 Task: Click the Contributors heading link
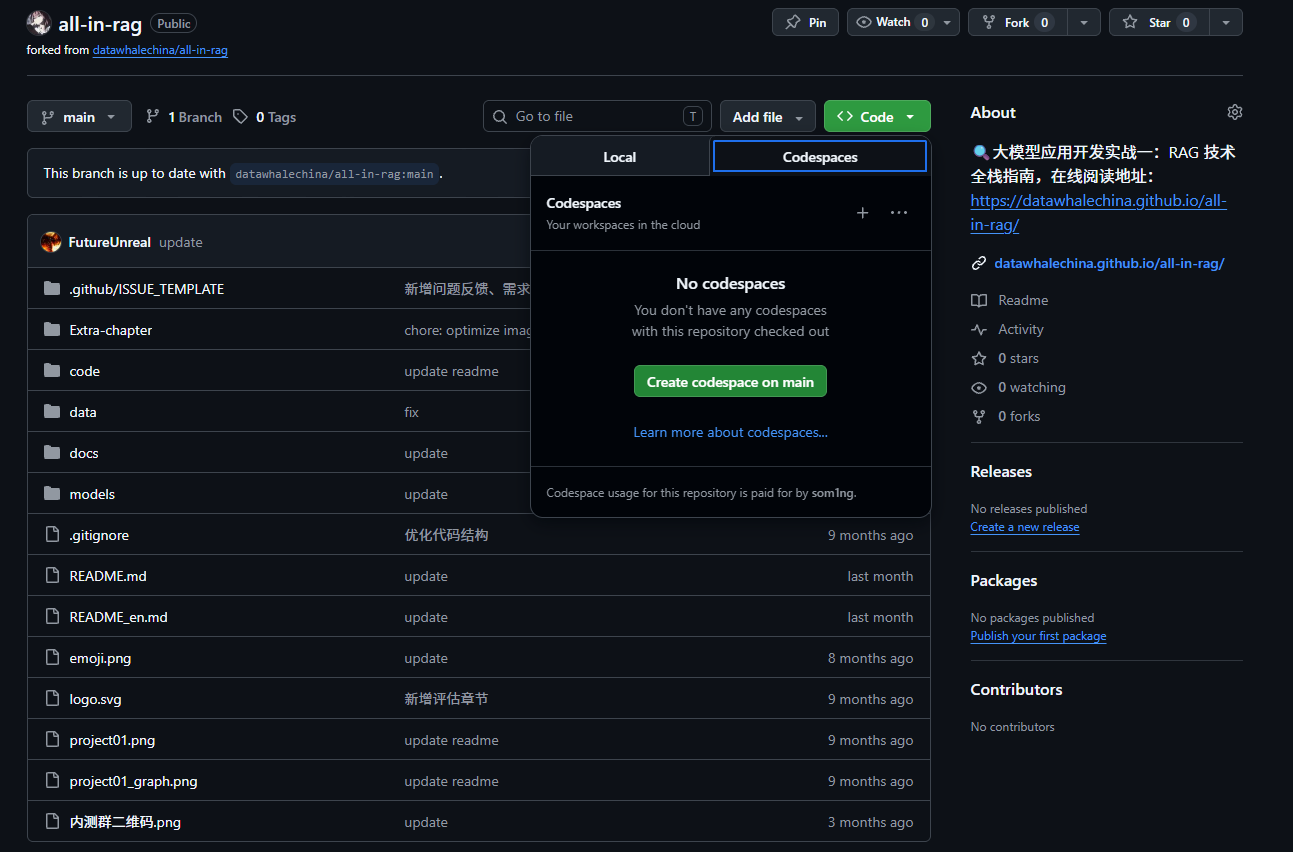1016,690
